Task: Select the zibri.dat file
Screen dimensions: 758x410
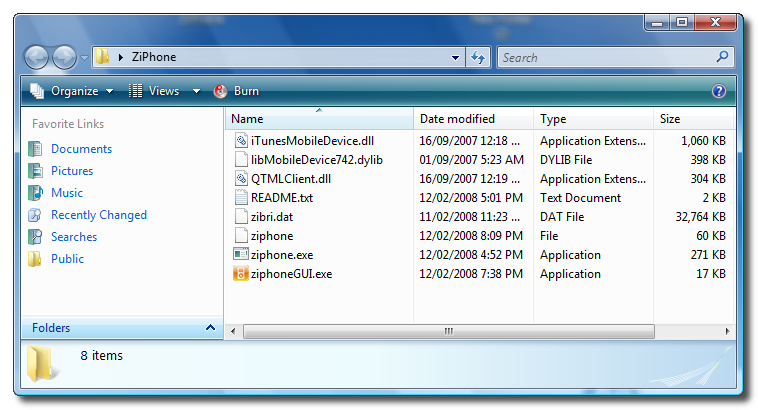Action: point(272,217)
